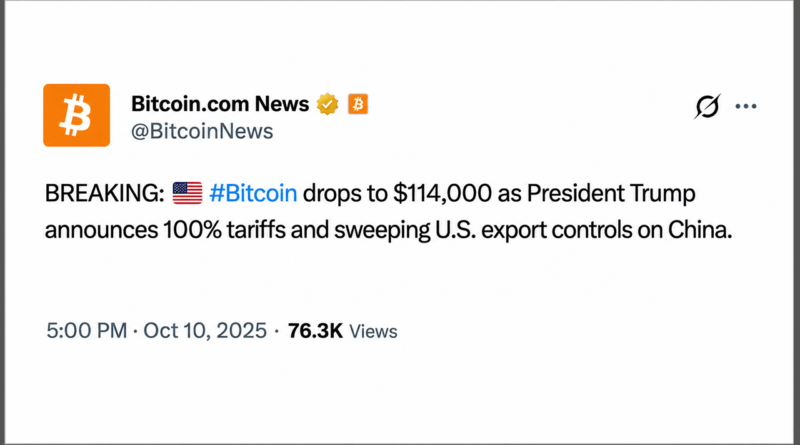Screen dimensions: 800x445
Task: Open the Grok explain-post icon
Action: [x=707, y=106]
